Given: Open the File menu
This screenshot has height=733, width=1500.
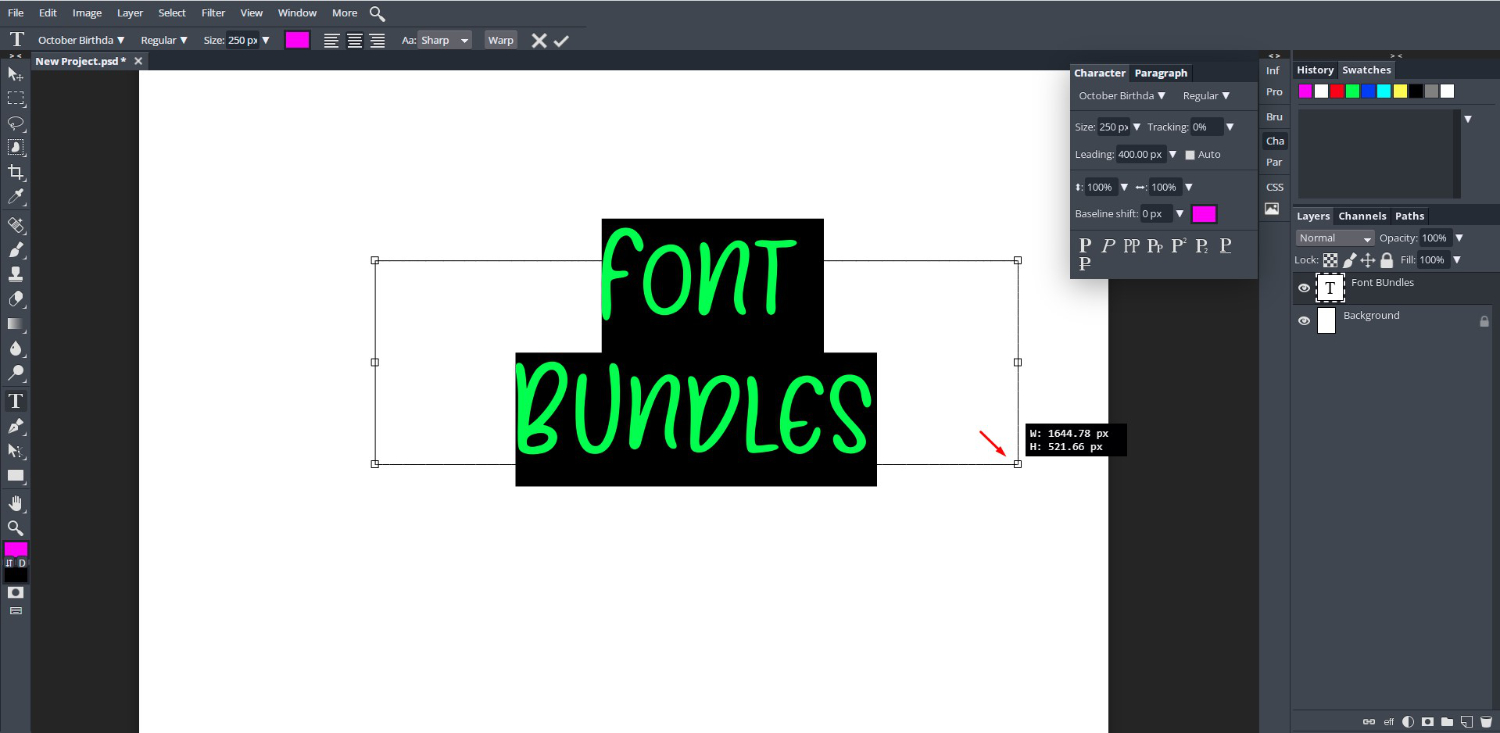Looking at the screenshot, I should 16,13.
